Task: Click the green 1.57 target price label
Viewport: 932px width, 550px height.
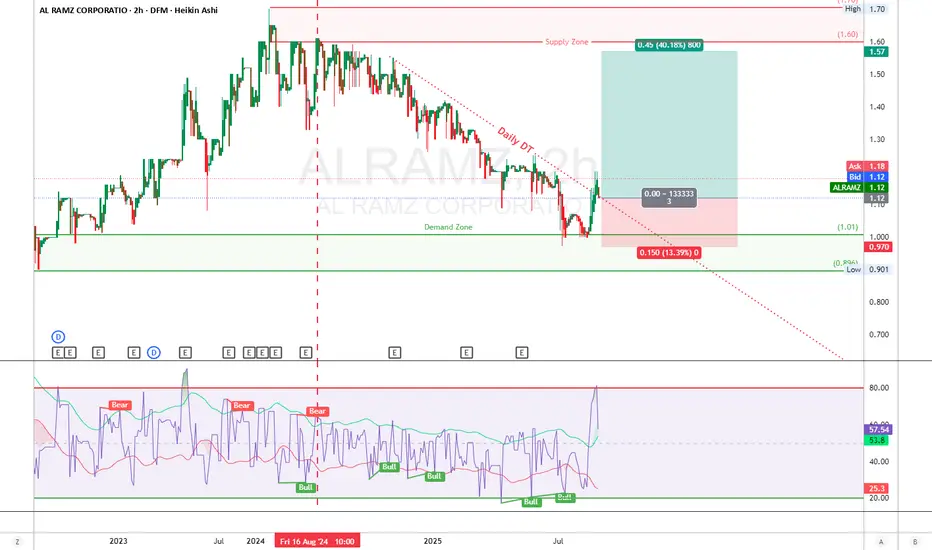Action: [876, 52]
